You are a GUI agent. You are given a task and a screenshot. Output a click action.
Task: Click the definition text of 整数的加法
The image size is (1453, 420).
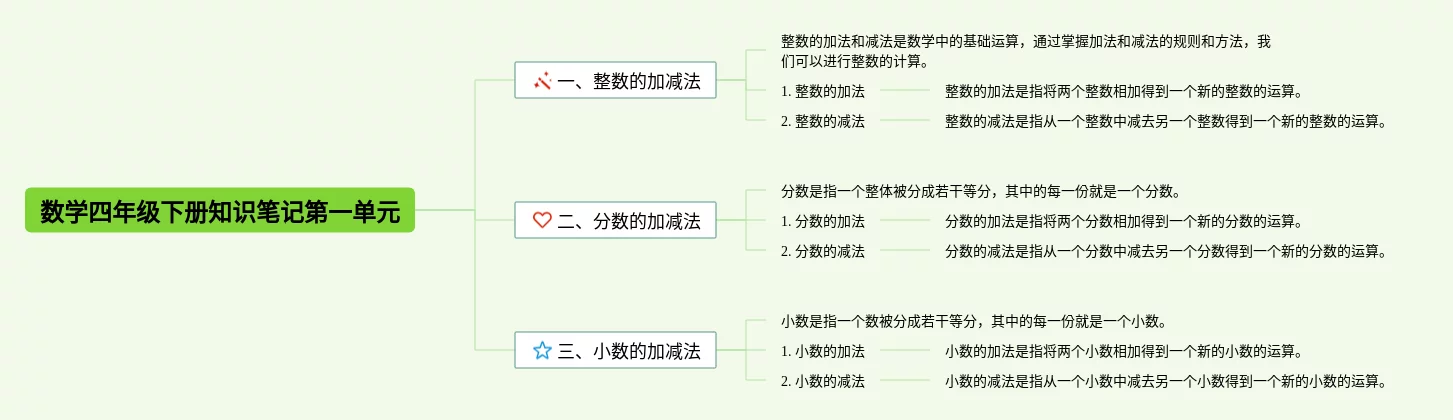point(1124,92)
